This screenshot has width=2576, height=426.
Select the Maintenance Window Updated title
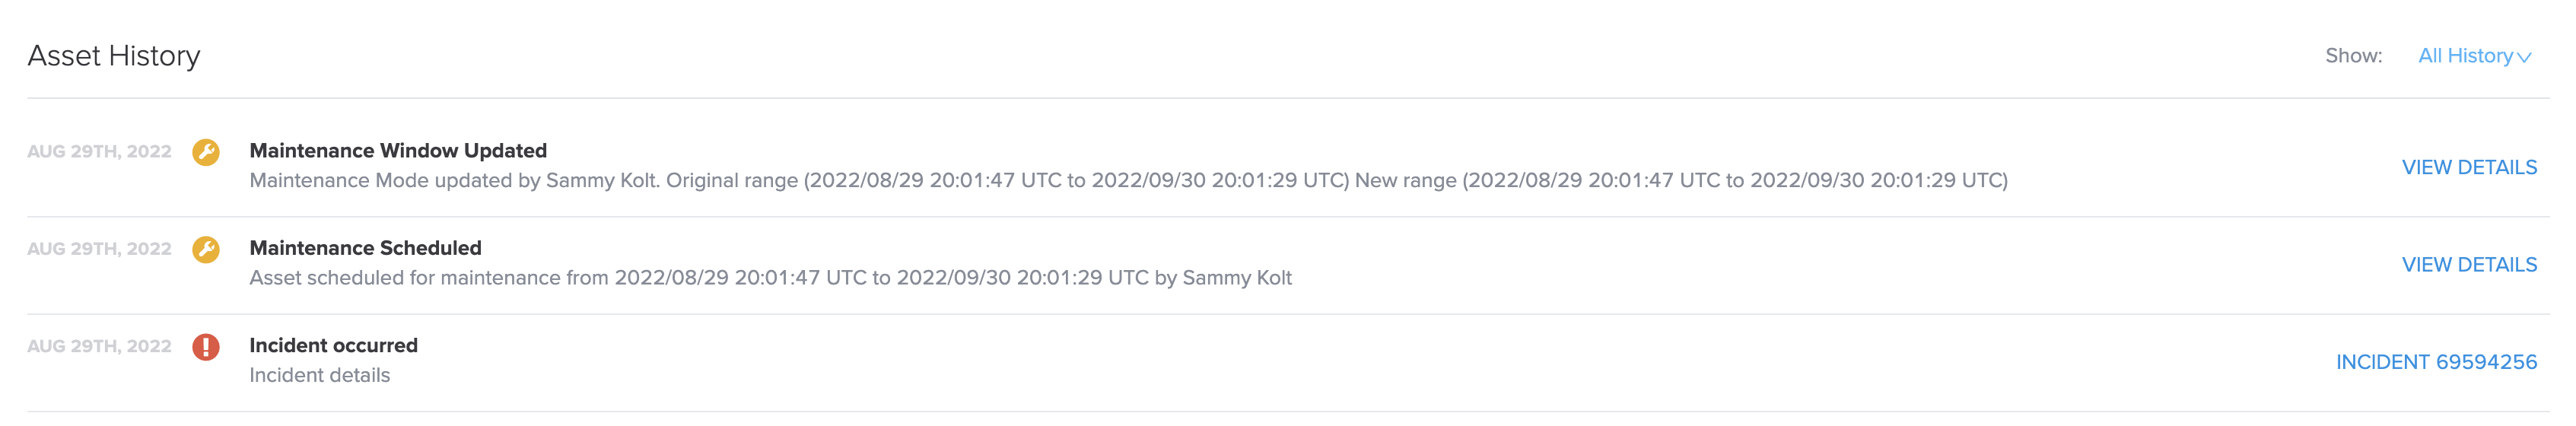tap(398, 151)
